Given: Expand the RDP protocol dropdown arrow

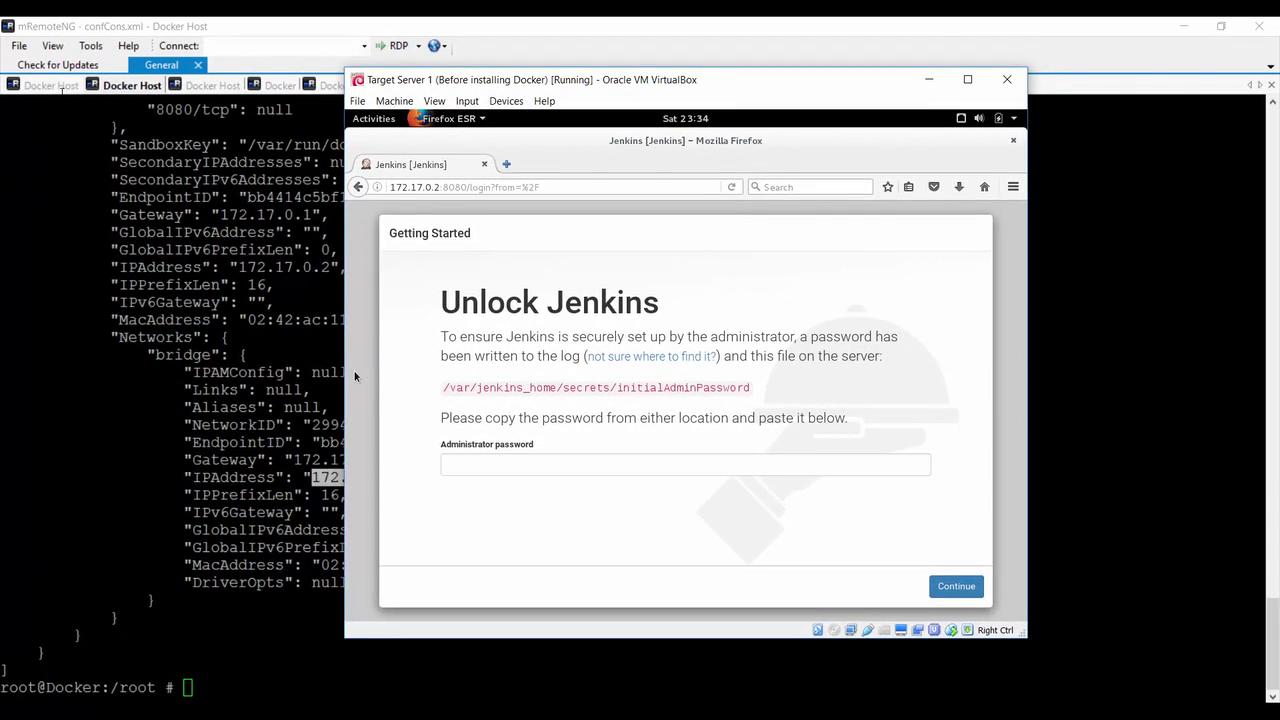Looking at the screenshot, I should coord(418,46).
